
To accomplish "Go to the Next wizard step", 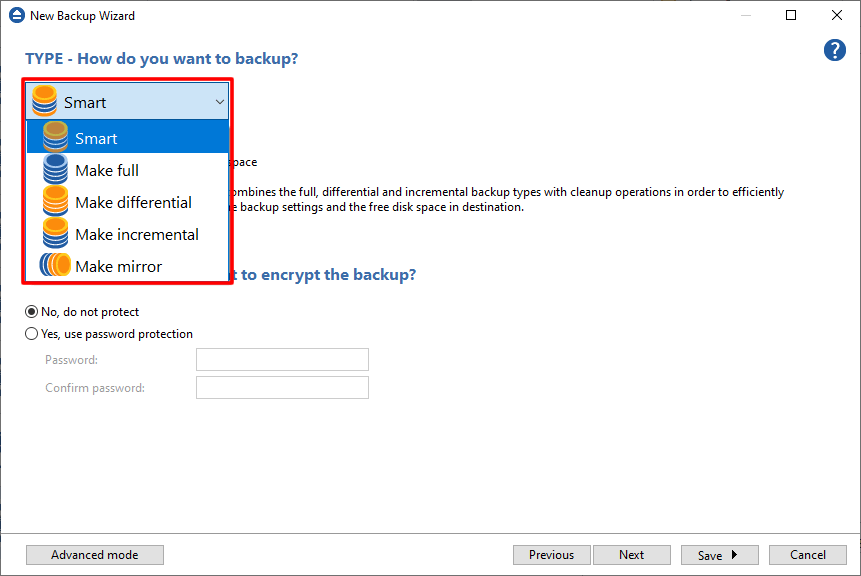I will (631, 555).
